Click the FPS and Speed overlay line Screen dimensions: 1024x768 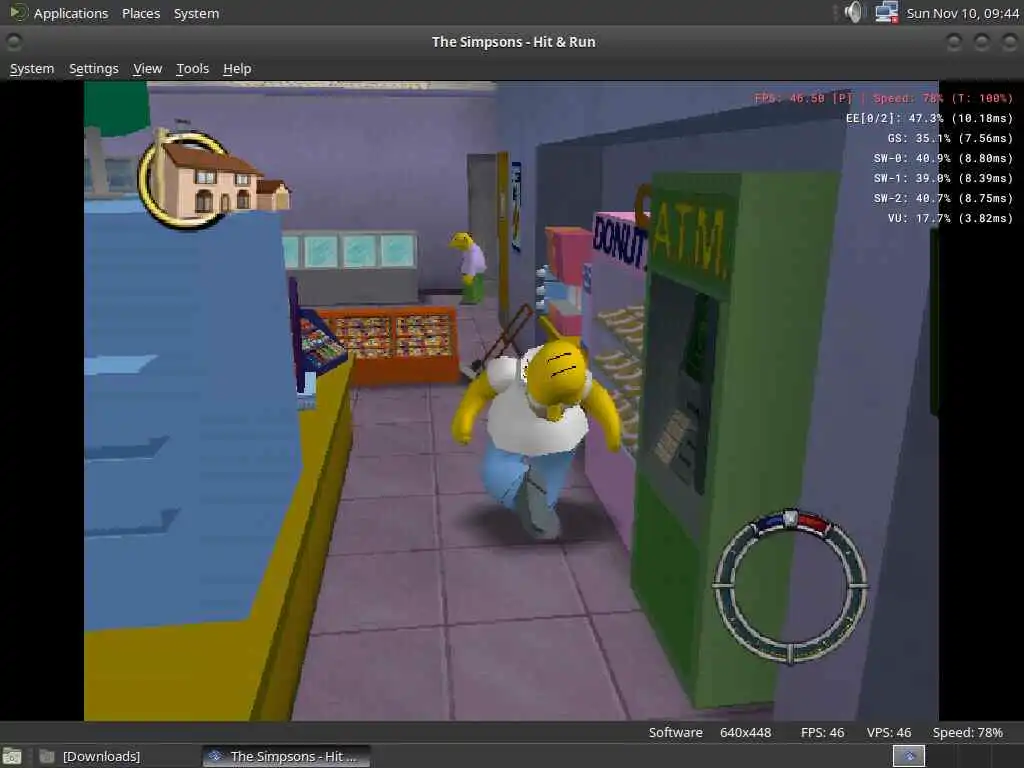click(x=884, y=99)
